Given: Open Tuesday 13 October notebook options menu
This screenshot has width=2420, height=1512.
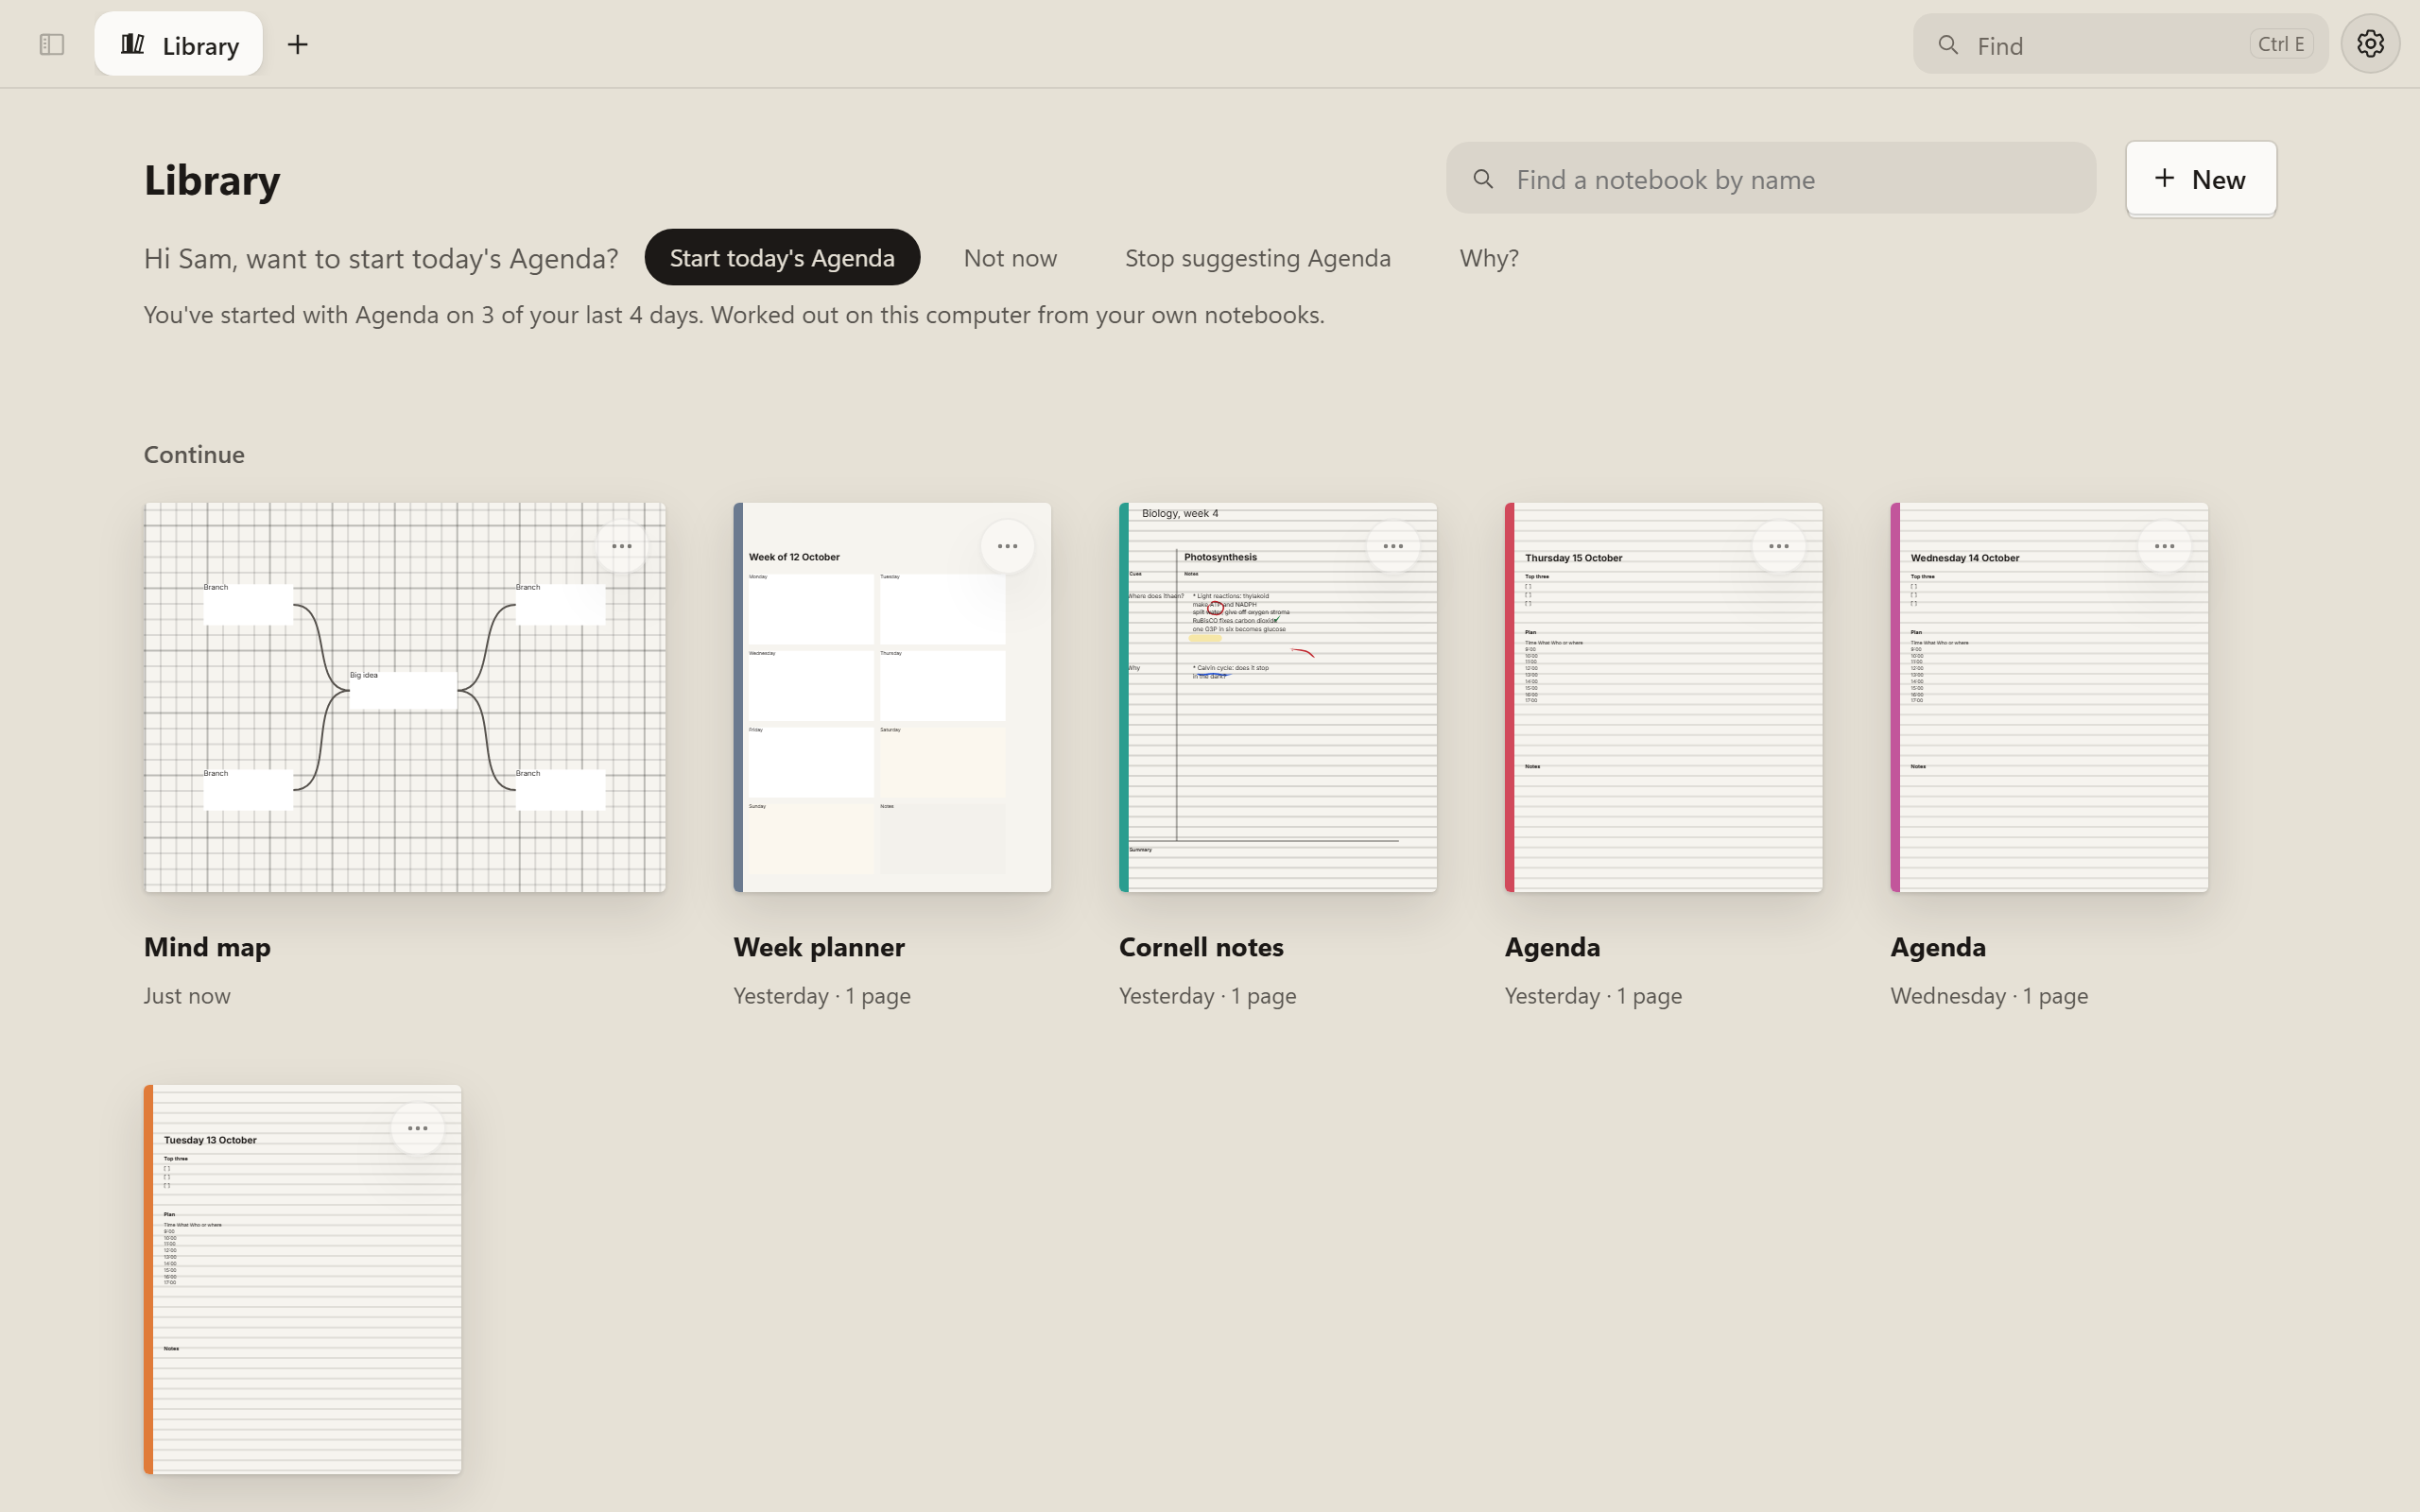Looking at the screenshot, I should 417,1128.
